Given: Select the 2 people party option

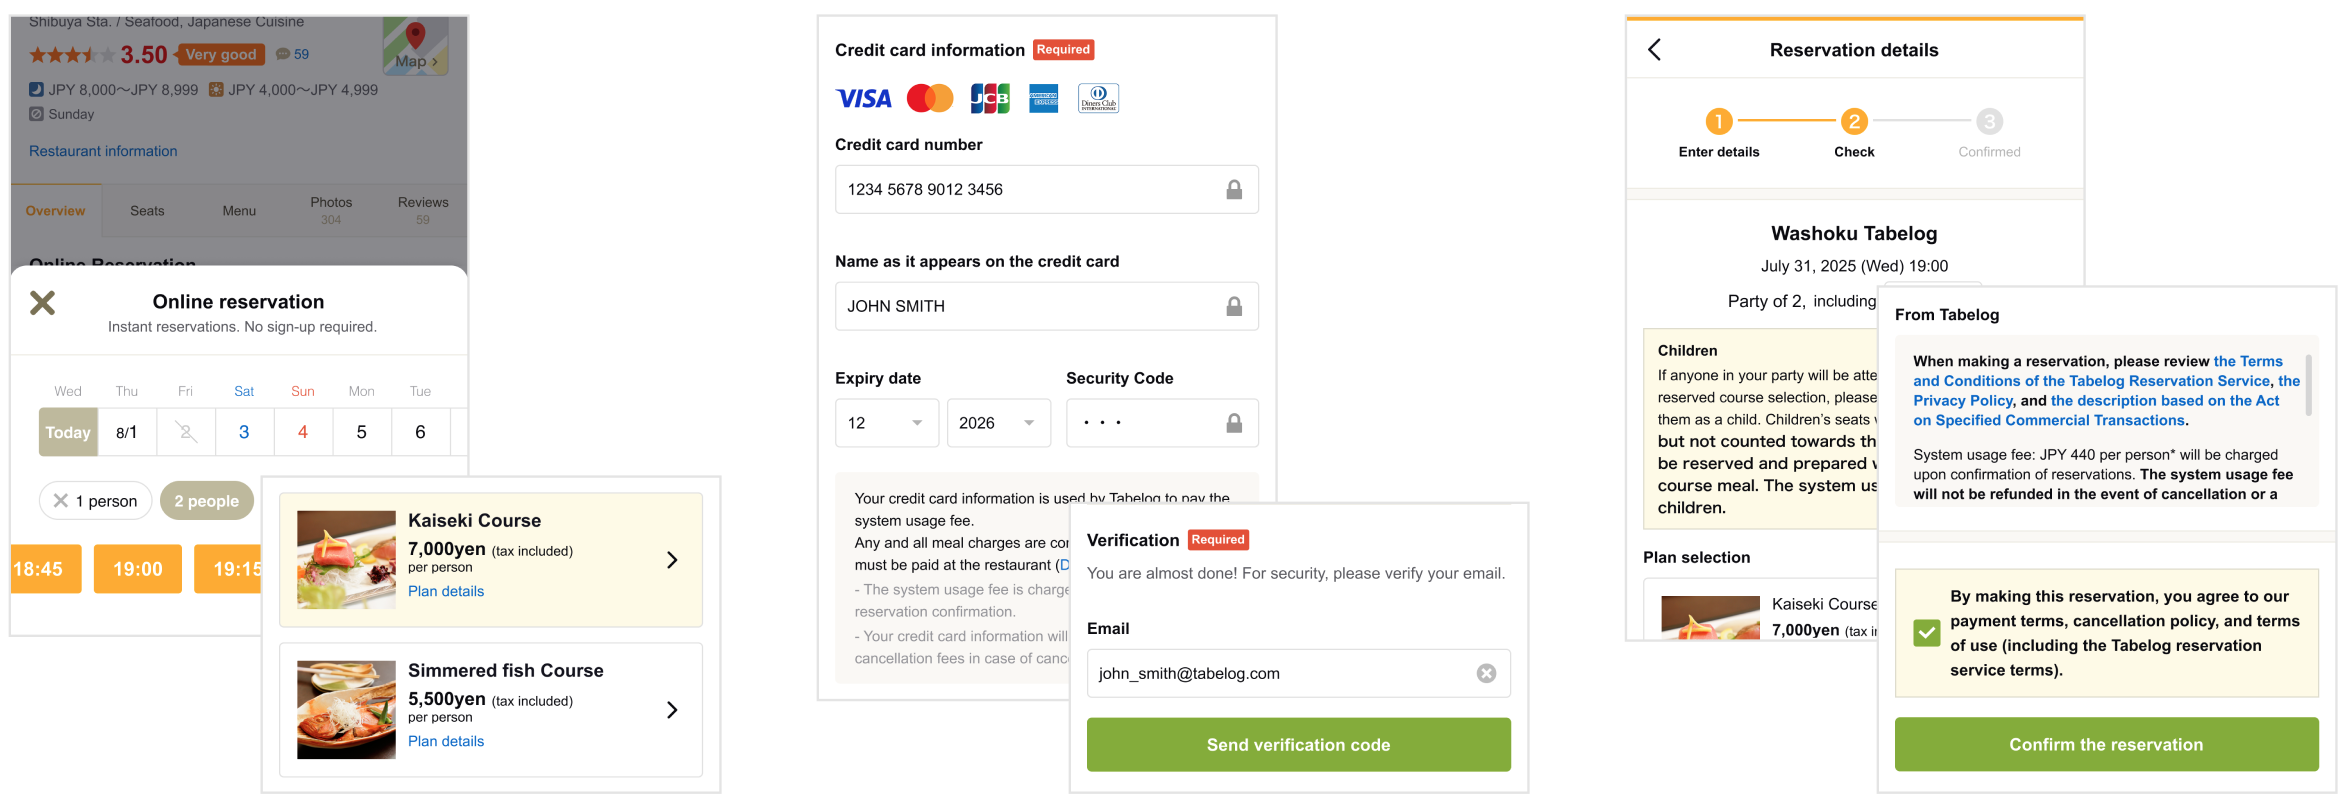Looking at the screenshot, I should coord(206,501).
